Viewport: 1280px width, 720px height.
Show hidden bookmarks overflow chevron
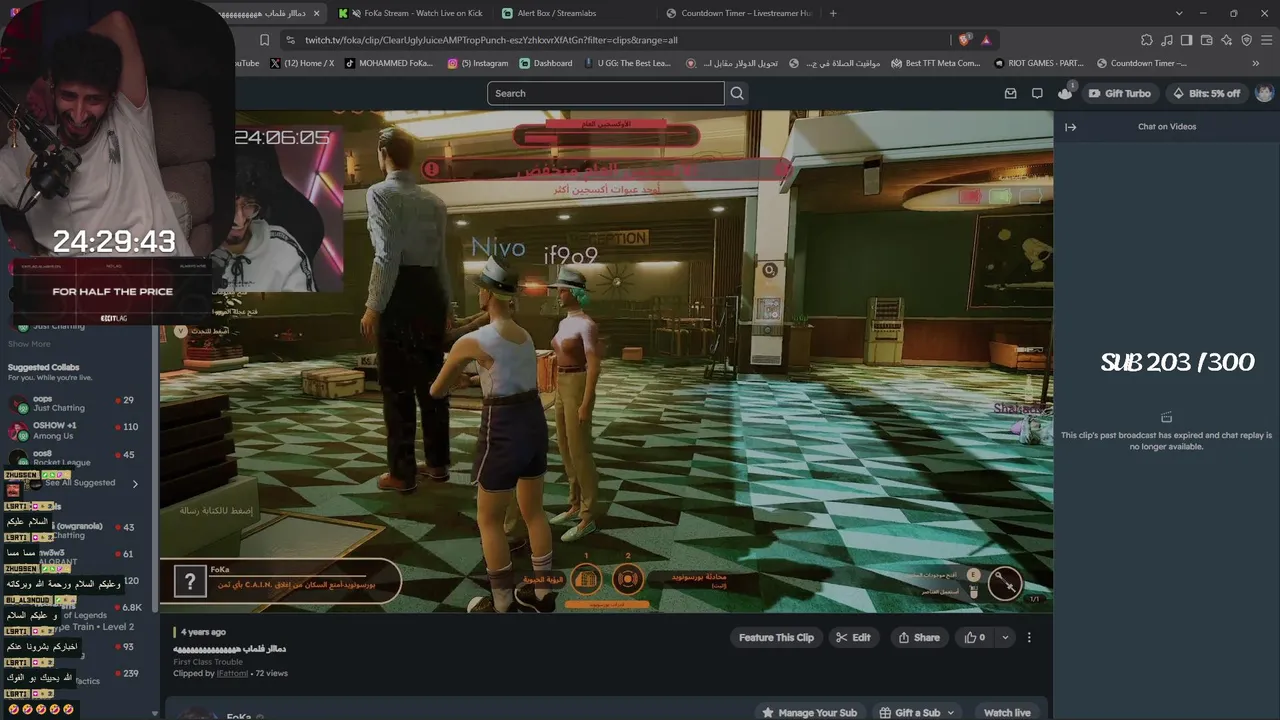click(1256, 63)
